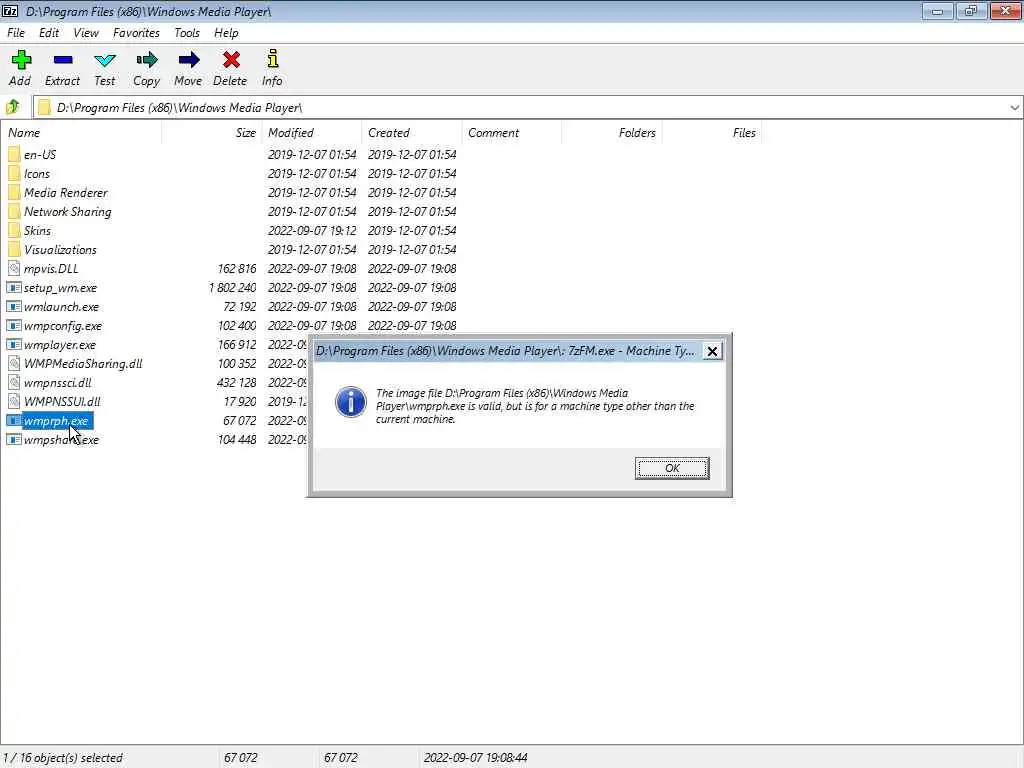Click the info icon in the dialog
The width and height of the screenshot is (1024, 768).
(x=351, y=401)
